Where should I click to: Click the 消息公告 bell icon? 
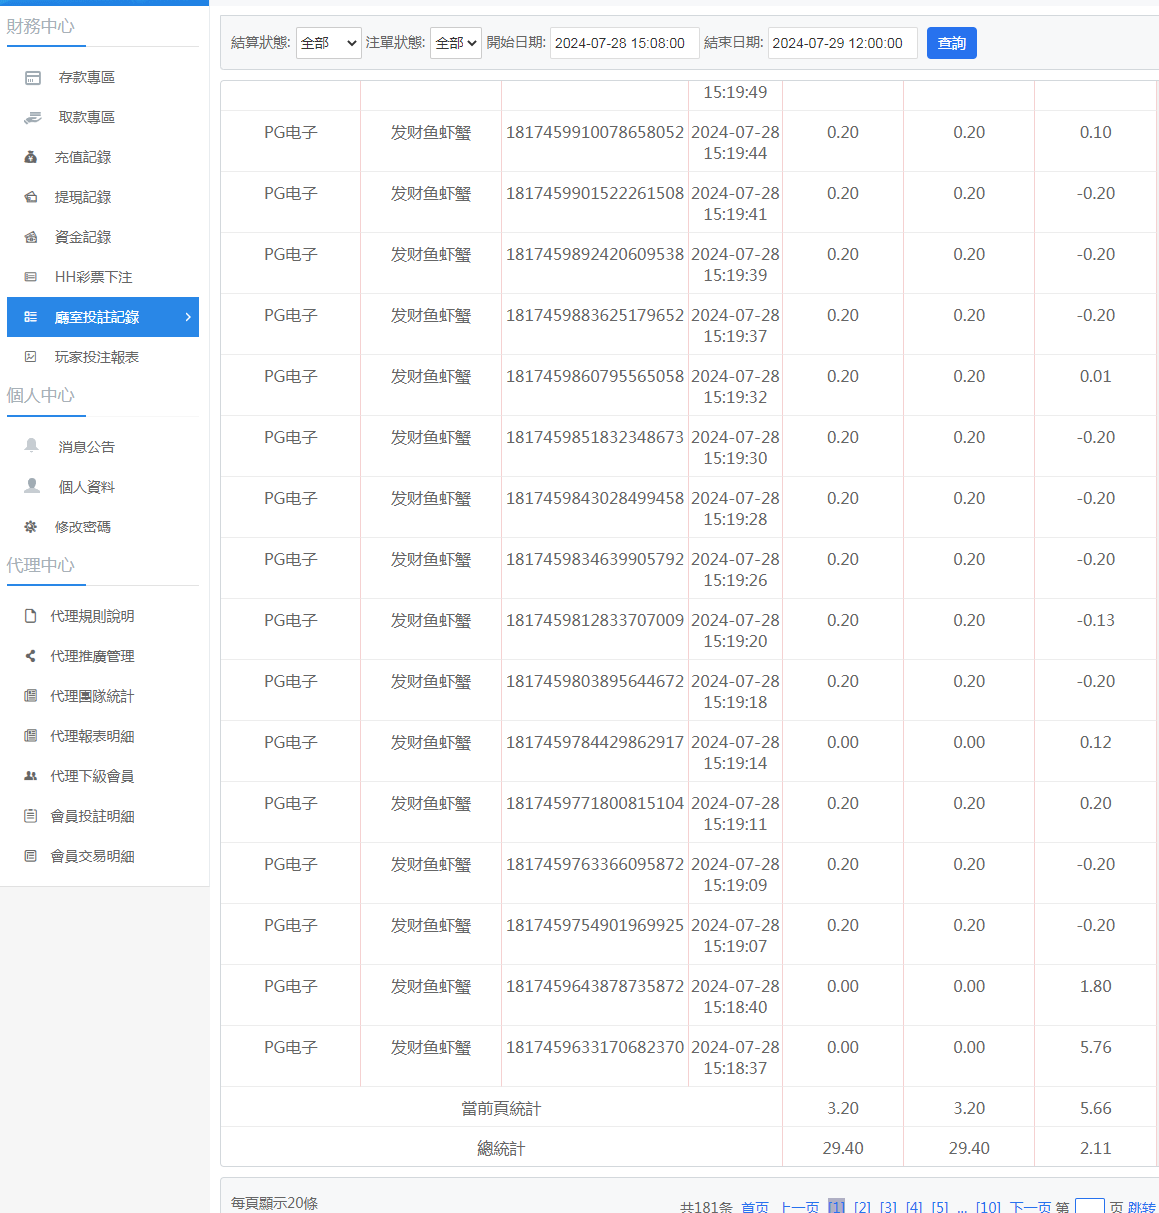(x=32, y=446)
